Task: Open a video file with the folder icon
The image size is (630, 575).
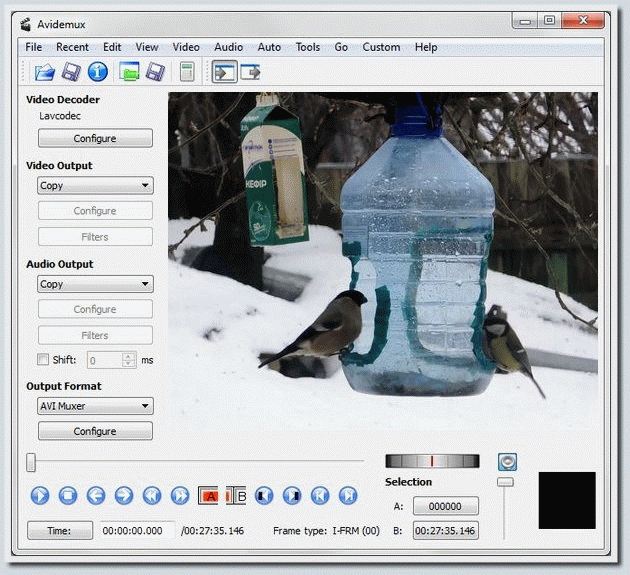Action: tap(45, 72)
